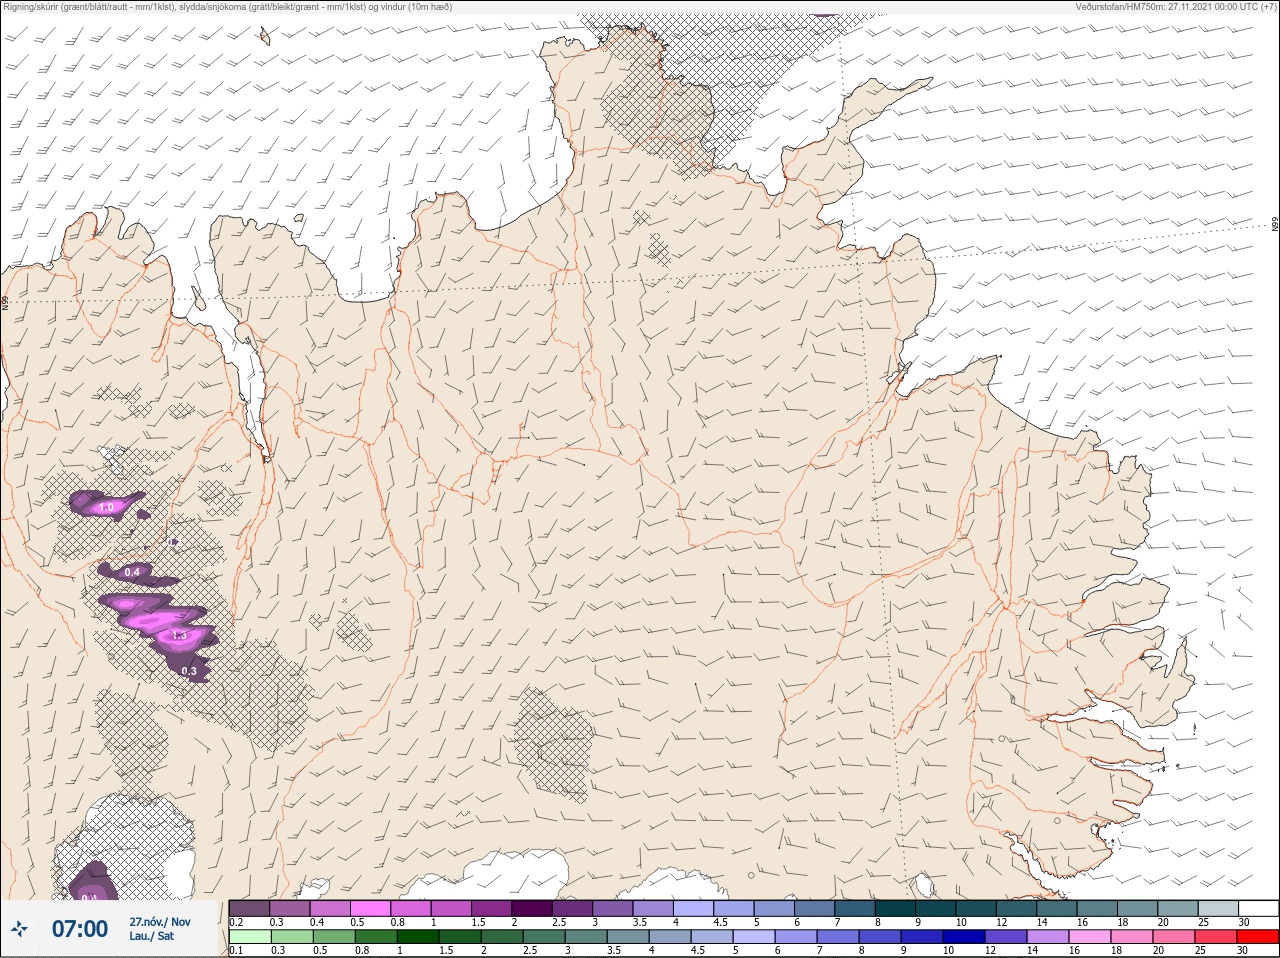Click the 0.4 precipitation contour label
This screenshot has height=958, width=1280.
click(x=132, y=573)
